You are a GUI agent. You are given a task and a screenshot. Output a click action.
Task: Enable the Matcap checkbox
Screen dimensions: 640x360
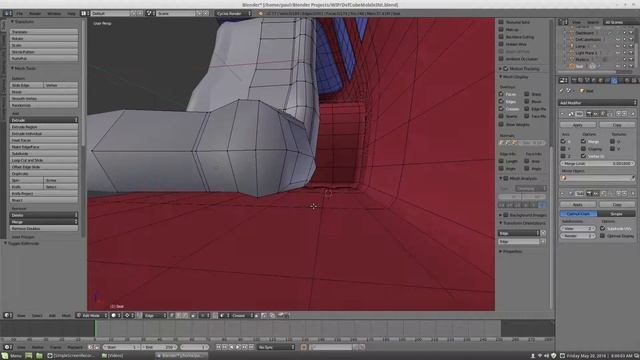tap(501, 29)
